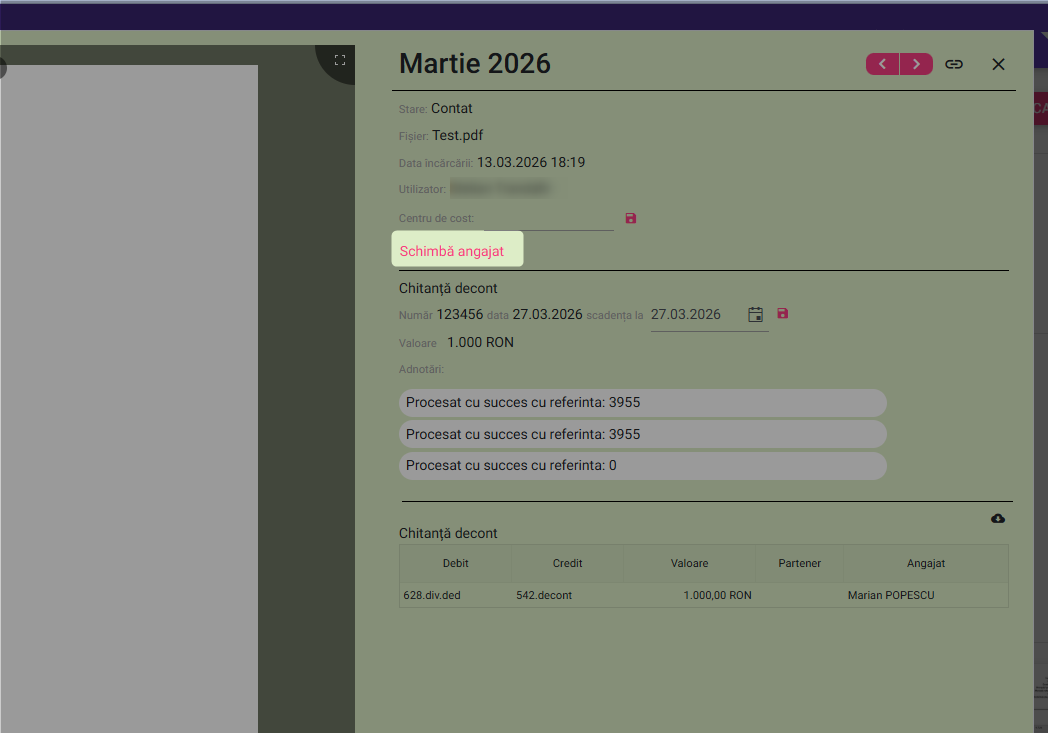Click the Test.pdf document preview area
The width and height of the screenshot is (1048, 733).
(129, 400)
